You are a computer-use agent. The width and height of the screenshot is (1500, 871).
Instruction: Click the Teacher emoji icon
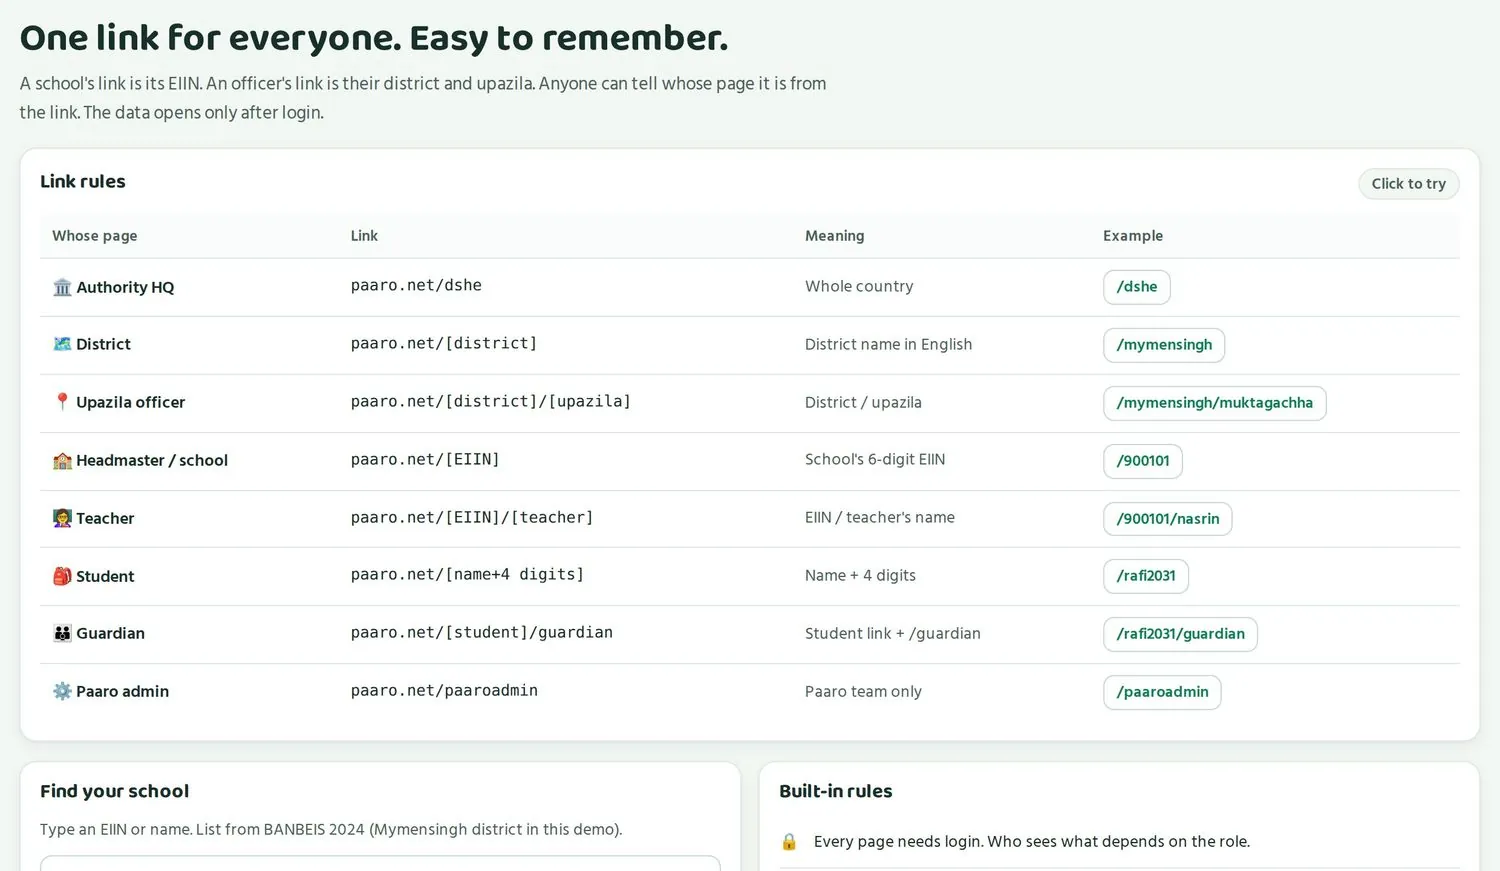[x=62, y=518]
